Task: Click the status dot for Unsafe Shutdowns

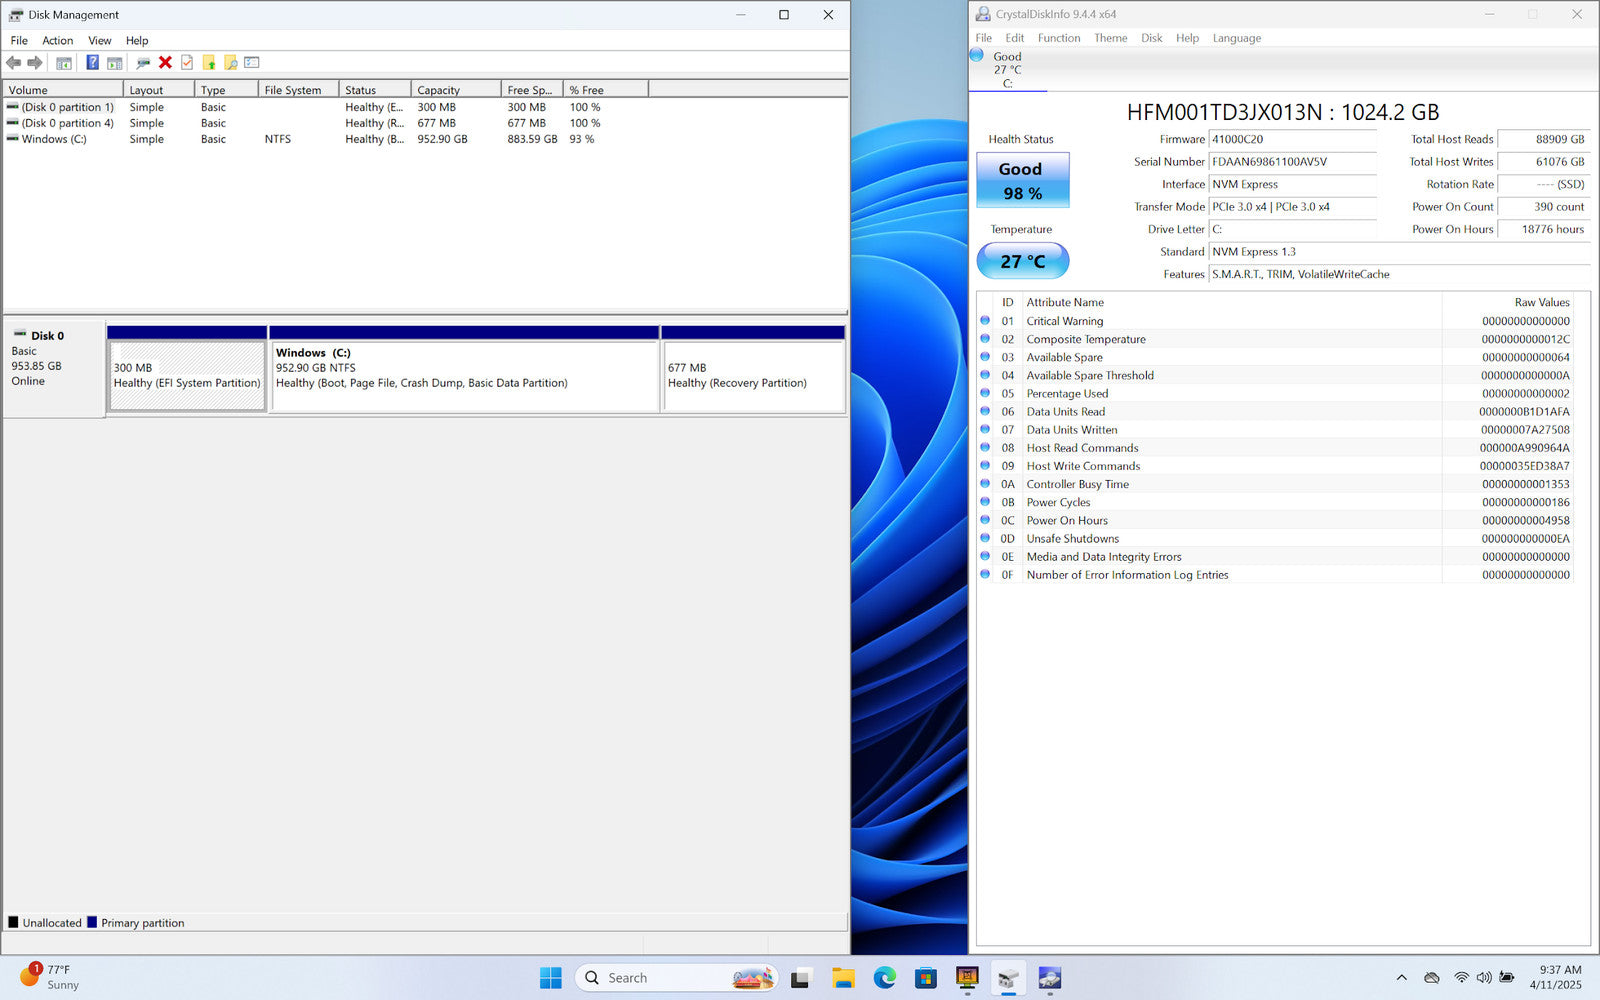Action: coord(985,538)
